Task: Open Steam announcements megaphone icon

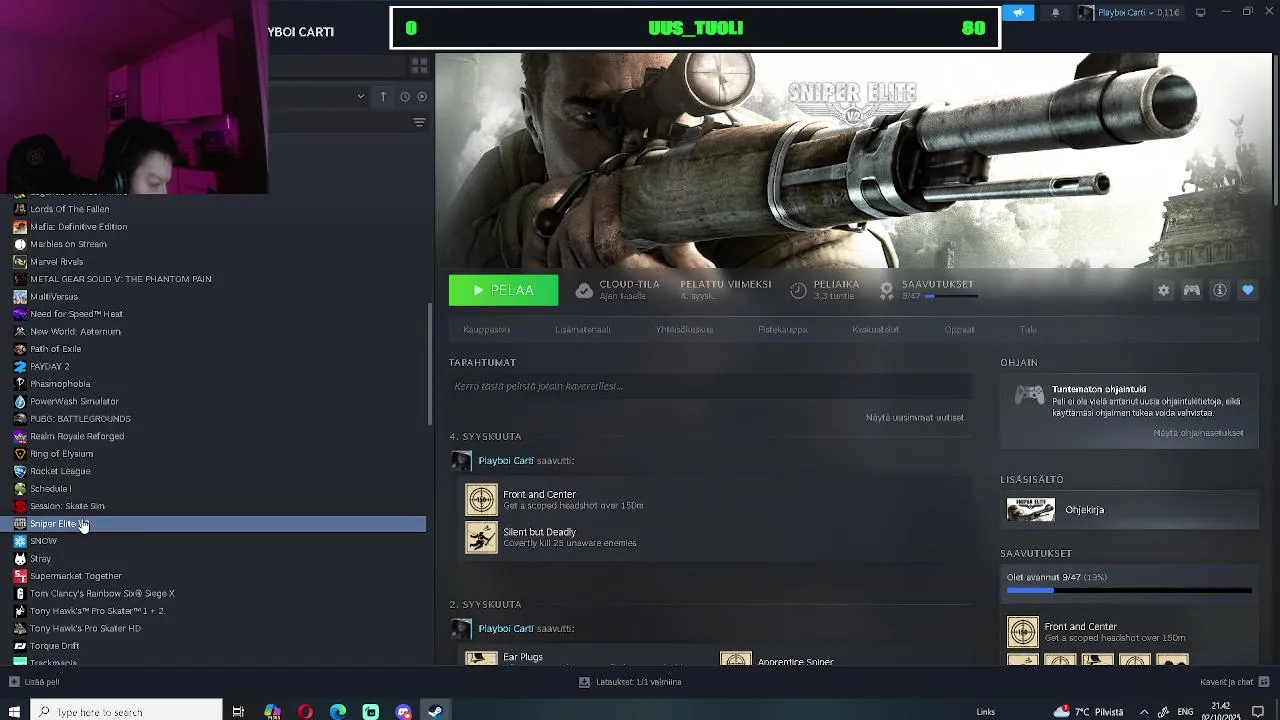Action: (x=1018, y=13)
